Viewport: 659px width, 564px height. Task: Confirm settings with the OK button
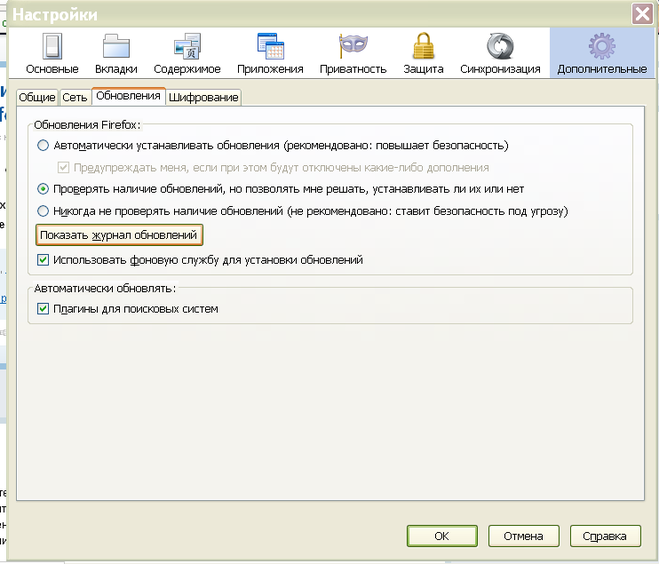click(x=442, y=536)
